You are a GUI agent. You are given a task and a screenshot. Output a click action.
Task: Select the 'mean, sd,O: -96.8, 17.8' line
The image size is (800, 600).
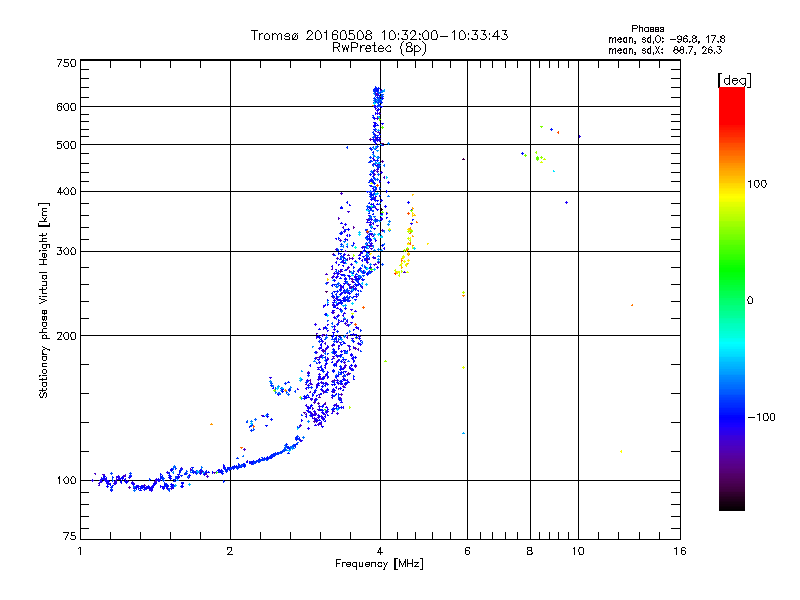[666, 39]
